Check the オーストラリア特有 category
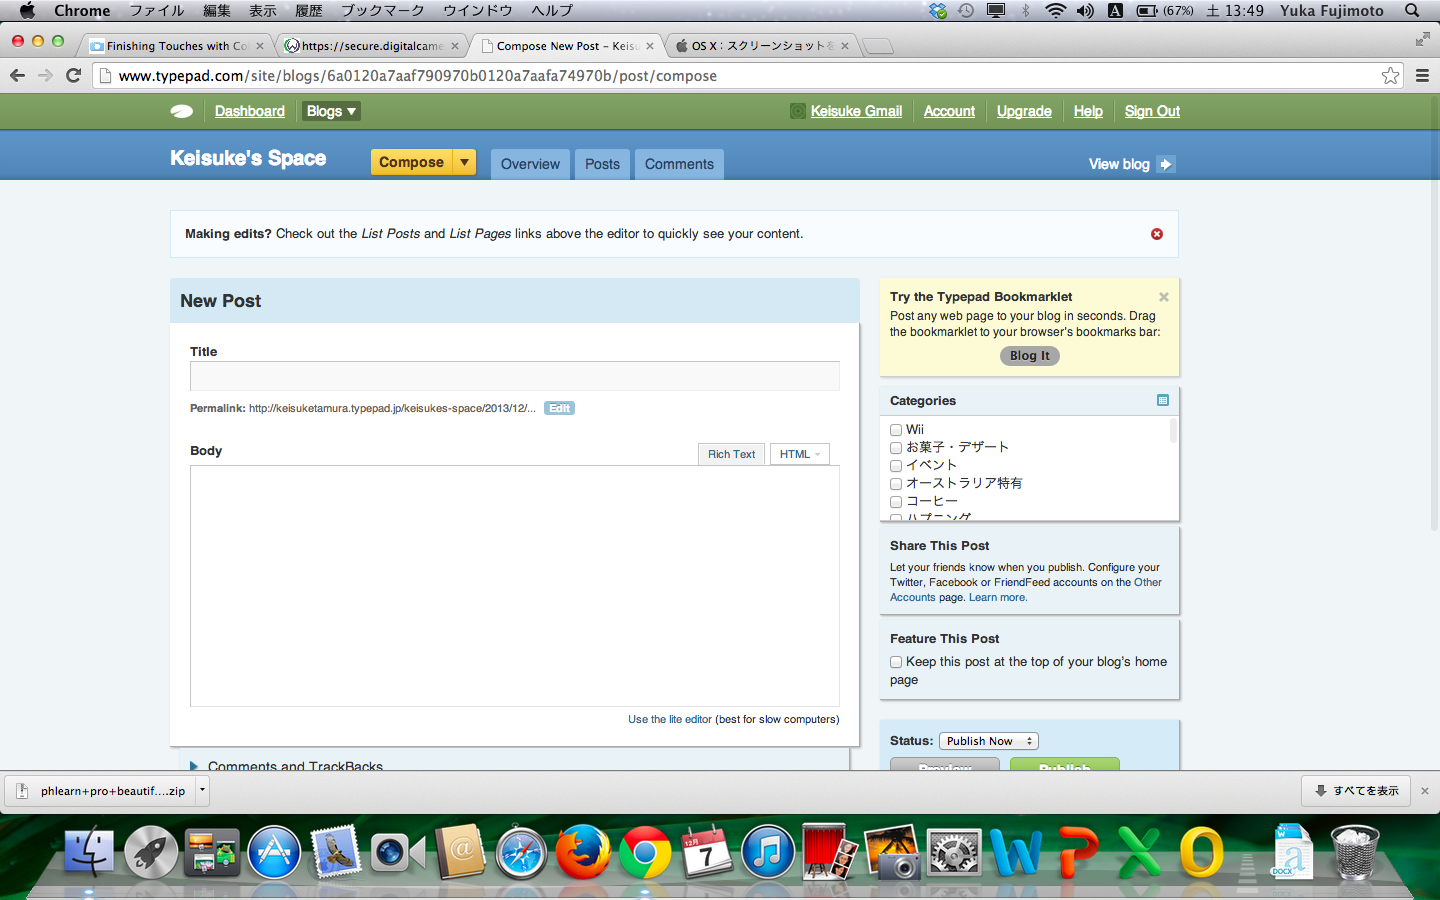Image resolution: width=1440 pixels, height=900 pixels. point(896,484)
